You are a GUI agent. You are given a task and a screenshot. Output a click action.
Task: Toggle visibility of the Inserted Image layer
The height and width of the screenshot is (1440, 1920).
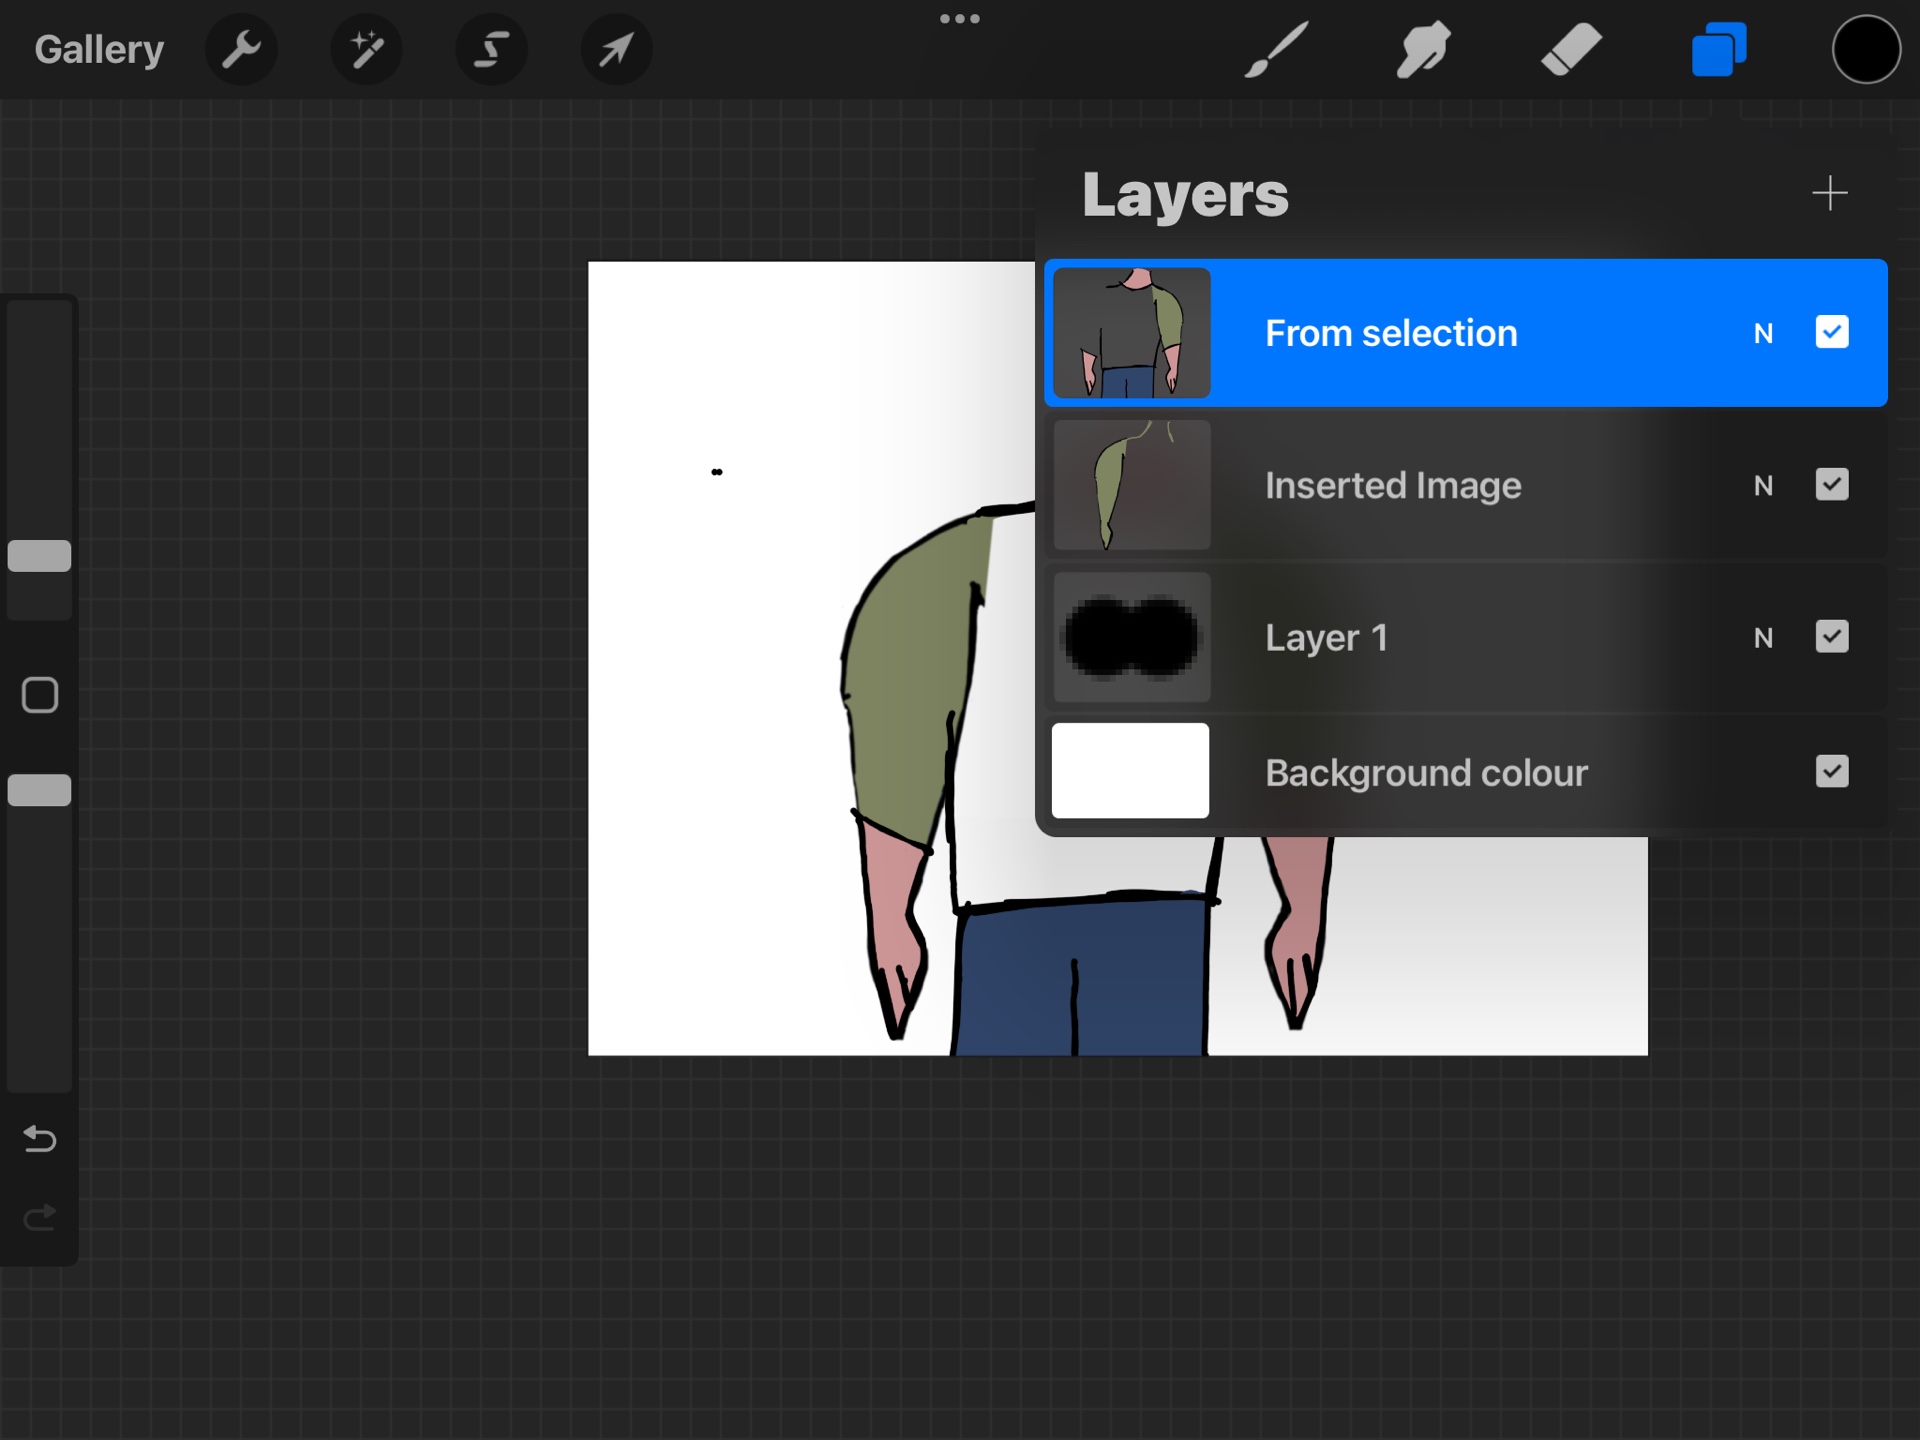tap(1833, 485)
